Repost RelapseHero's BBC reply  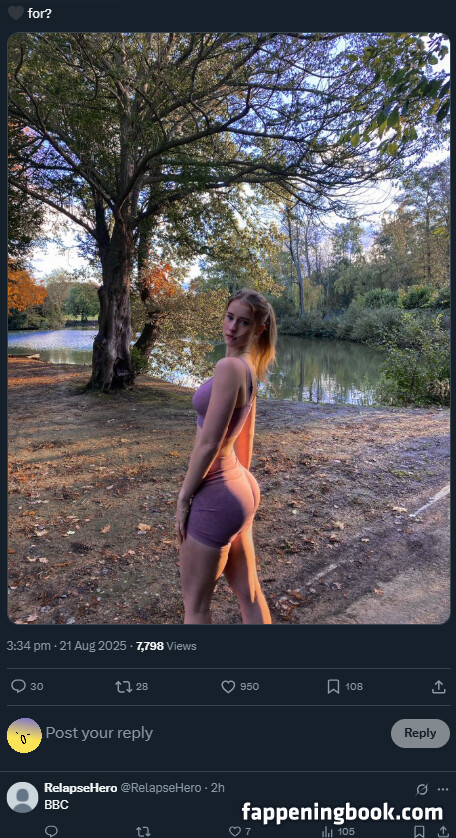click(x=143, y=831)
